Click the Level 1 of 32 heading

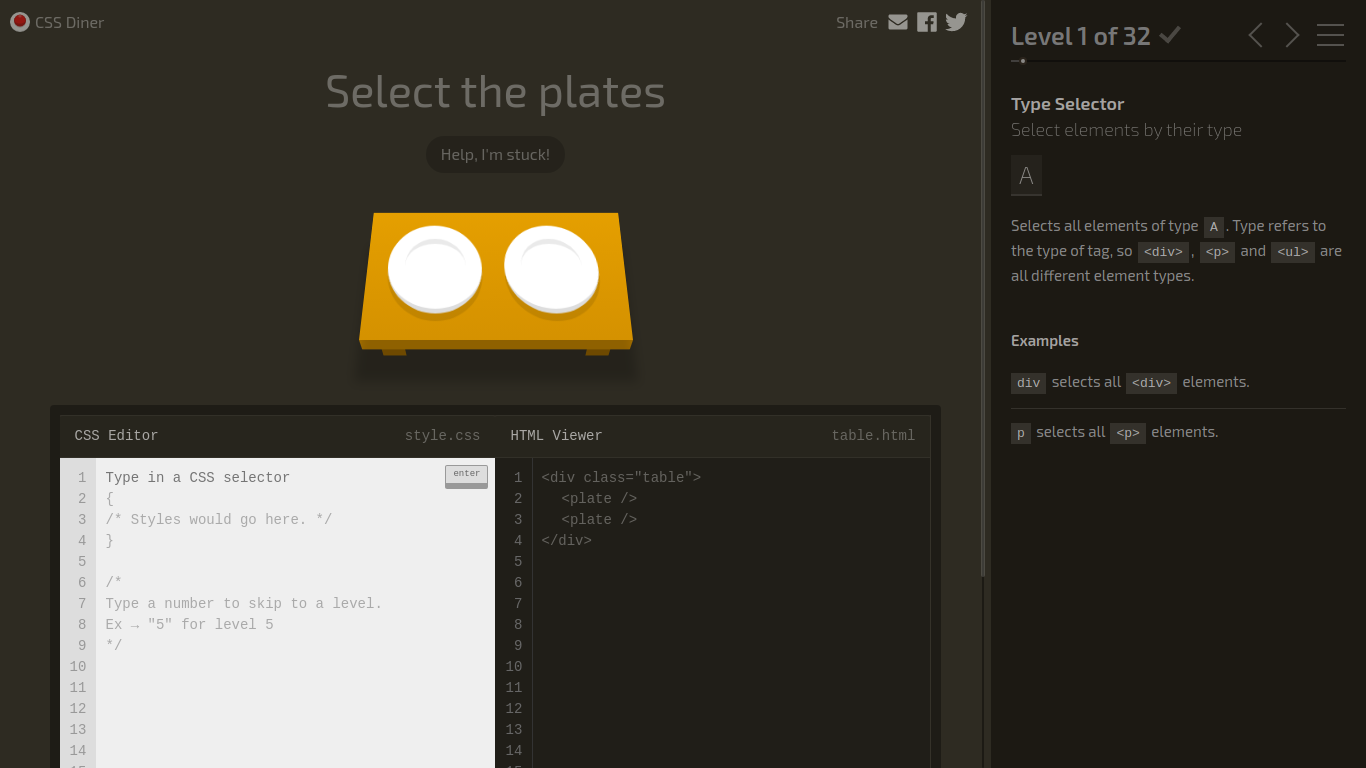1081,36
